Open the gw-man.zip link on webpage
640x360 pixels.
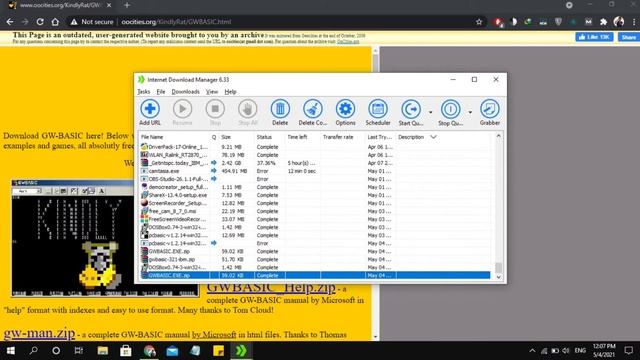click(39, 333)
